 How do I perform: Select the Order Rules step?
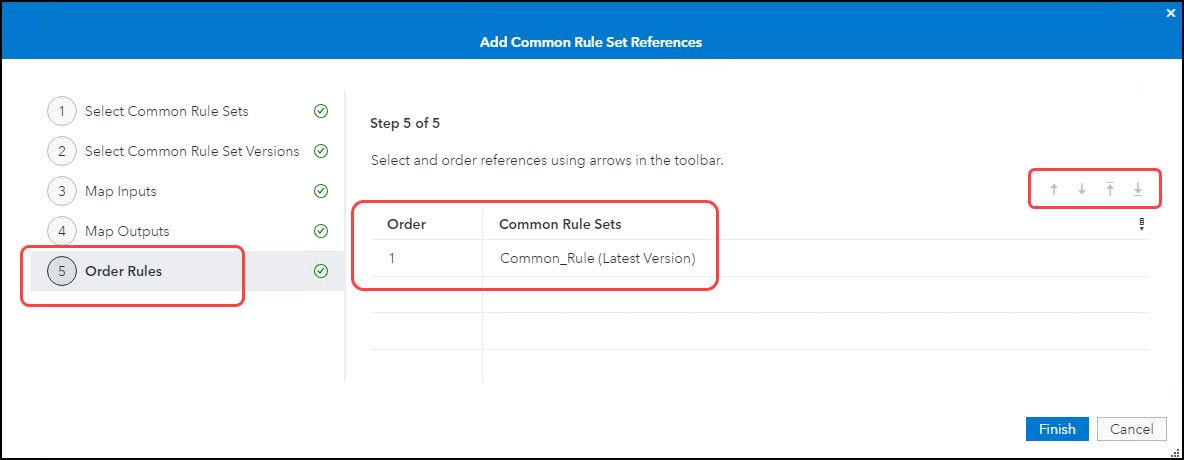pos(123,271)
